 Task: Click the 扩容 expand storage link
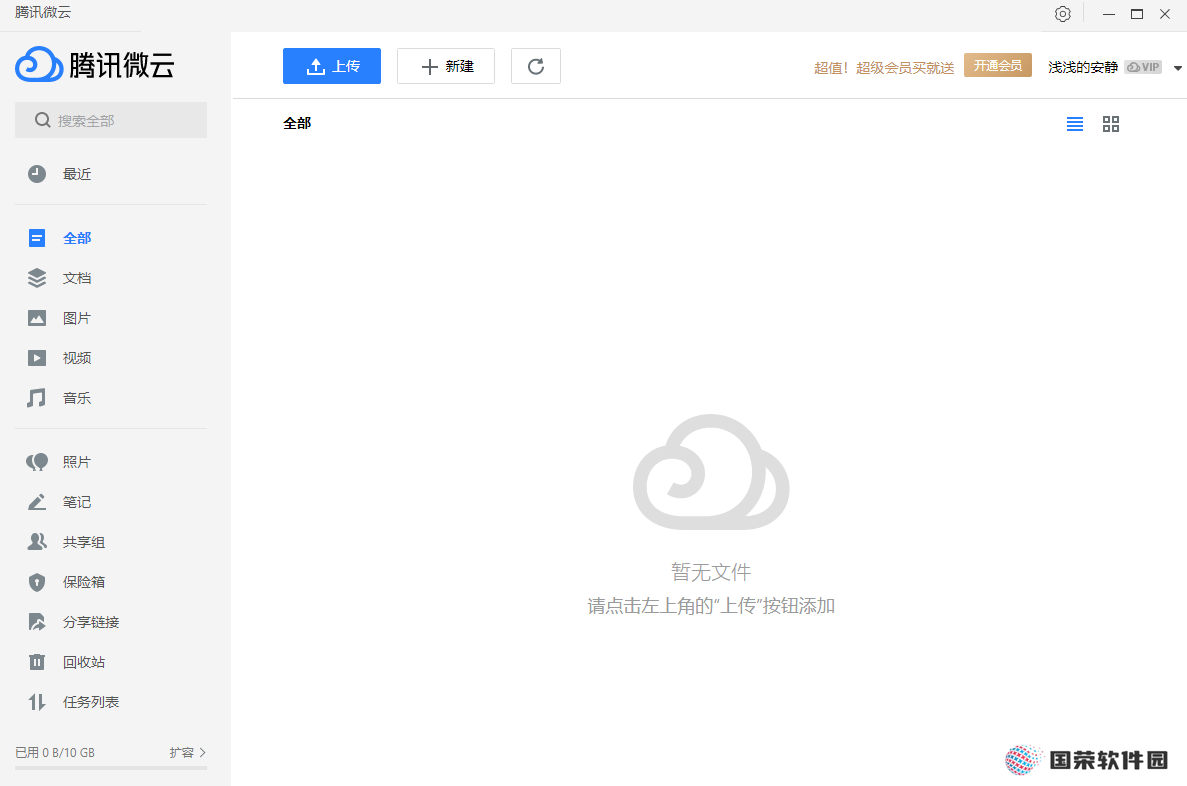pos(187,753)
